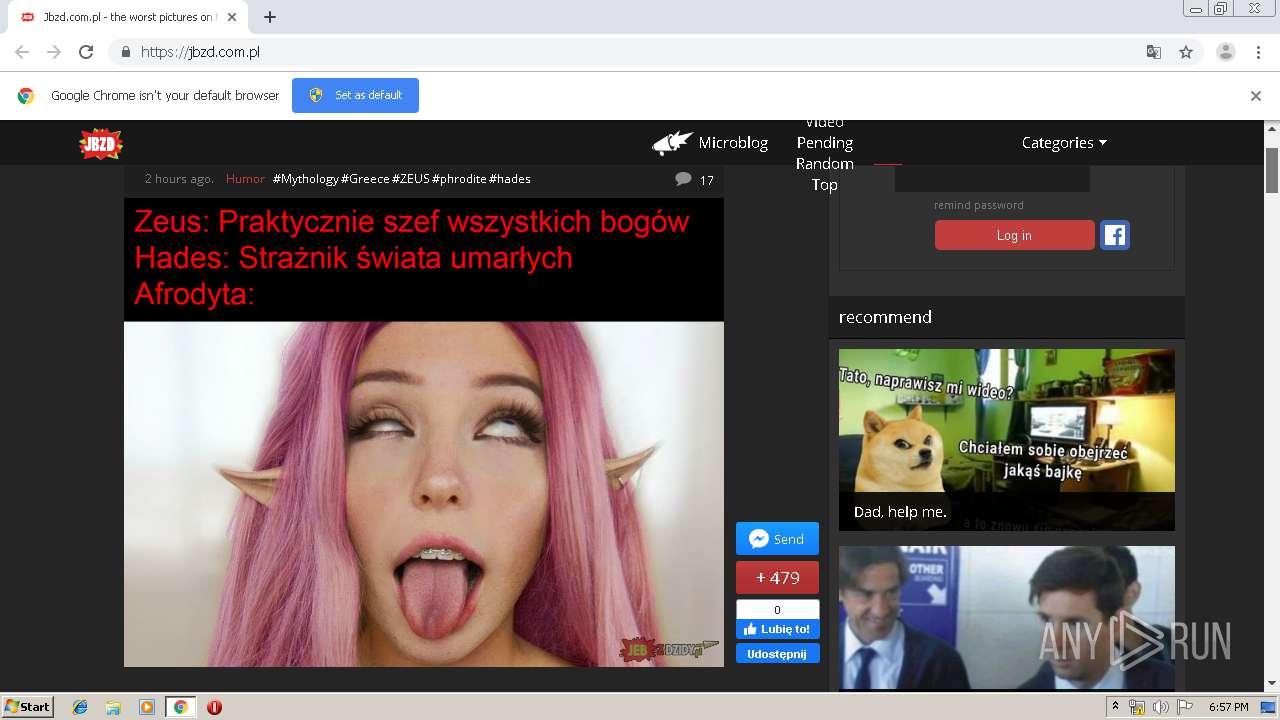The image size is (1280, 720).
Task: Open the Zeus Hades Afrodyta meme image
Action: tap(424, 432)
